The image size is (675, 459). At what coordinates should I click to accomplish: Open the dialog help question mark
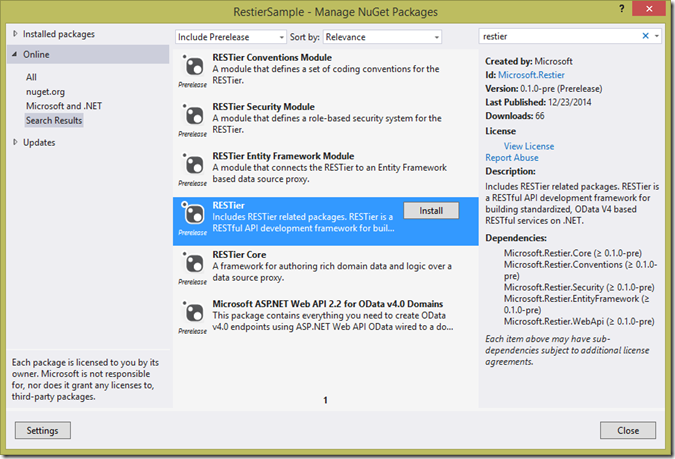click(x=622, y=9)
